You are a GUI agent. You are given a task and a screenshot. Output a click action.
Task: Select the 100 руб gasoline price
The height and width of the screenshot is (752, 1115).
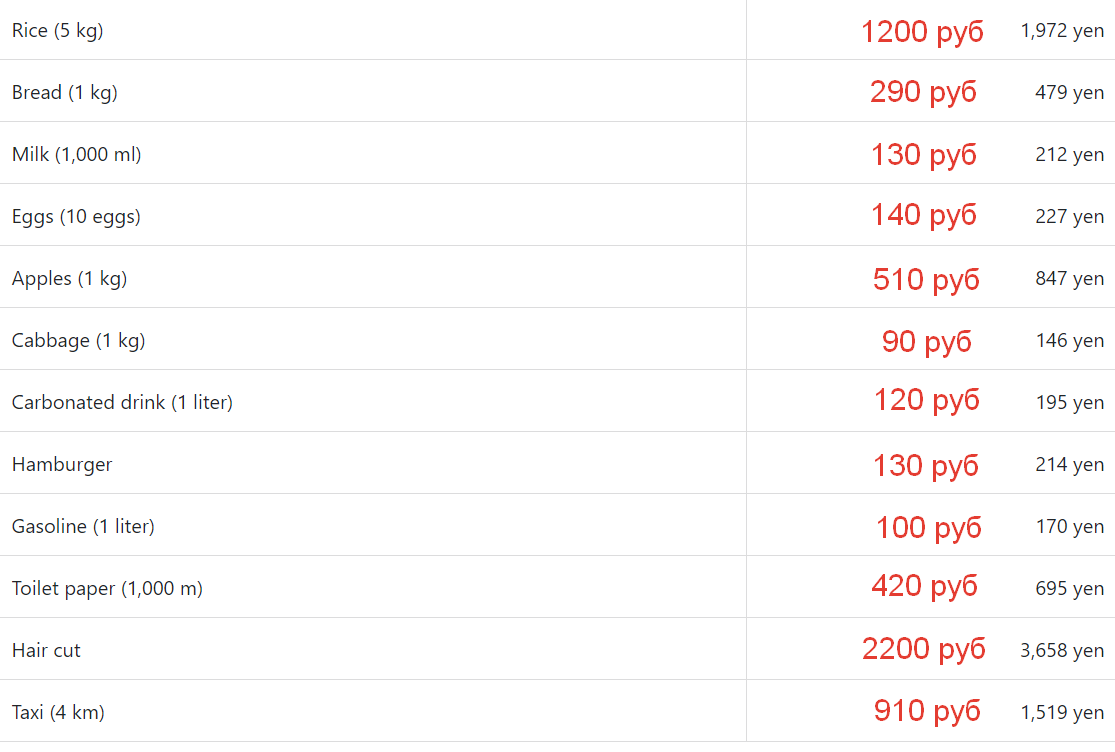pos(929,528)
